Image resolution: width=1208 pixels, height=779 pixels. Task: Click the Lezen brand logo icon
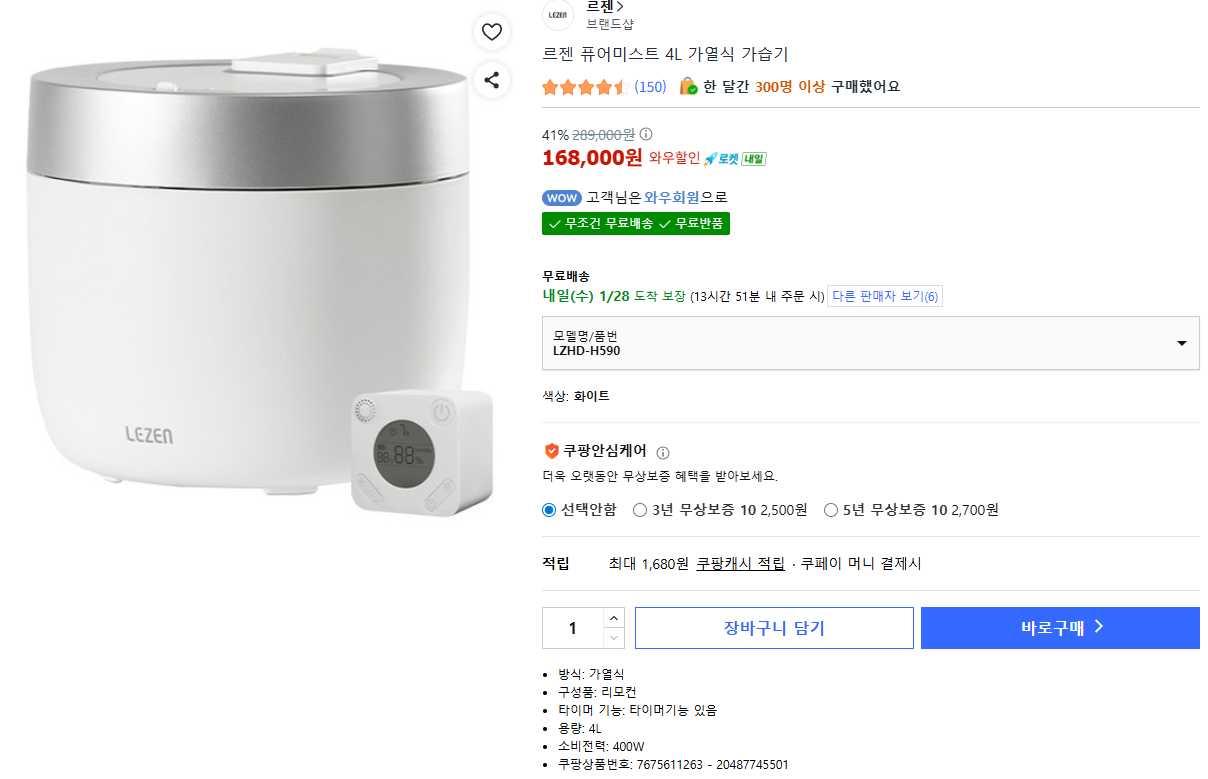click(558, 14)
